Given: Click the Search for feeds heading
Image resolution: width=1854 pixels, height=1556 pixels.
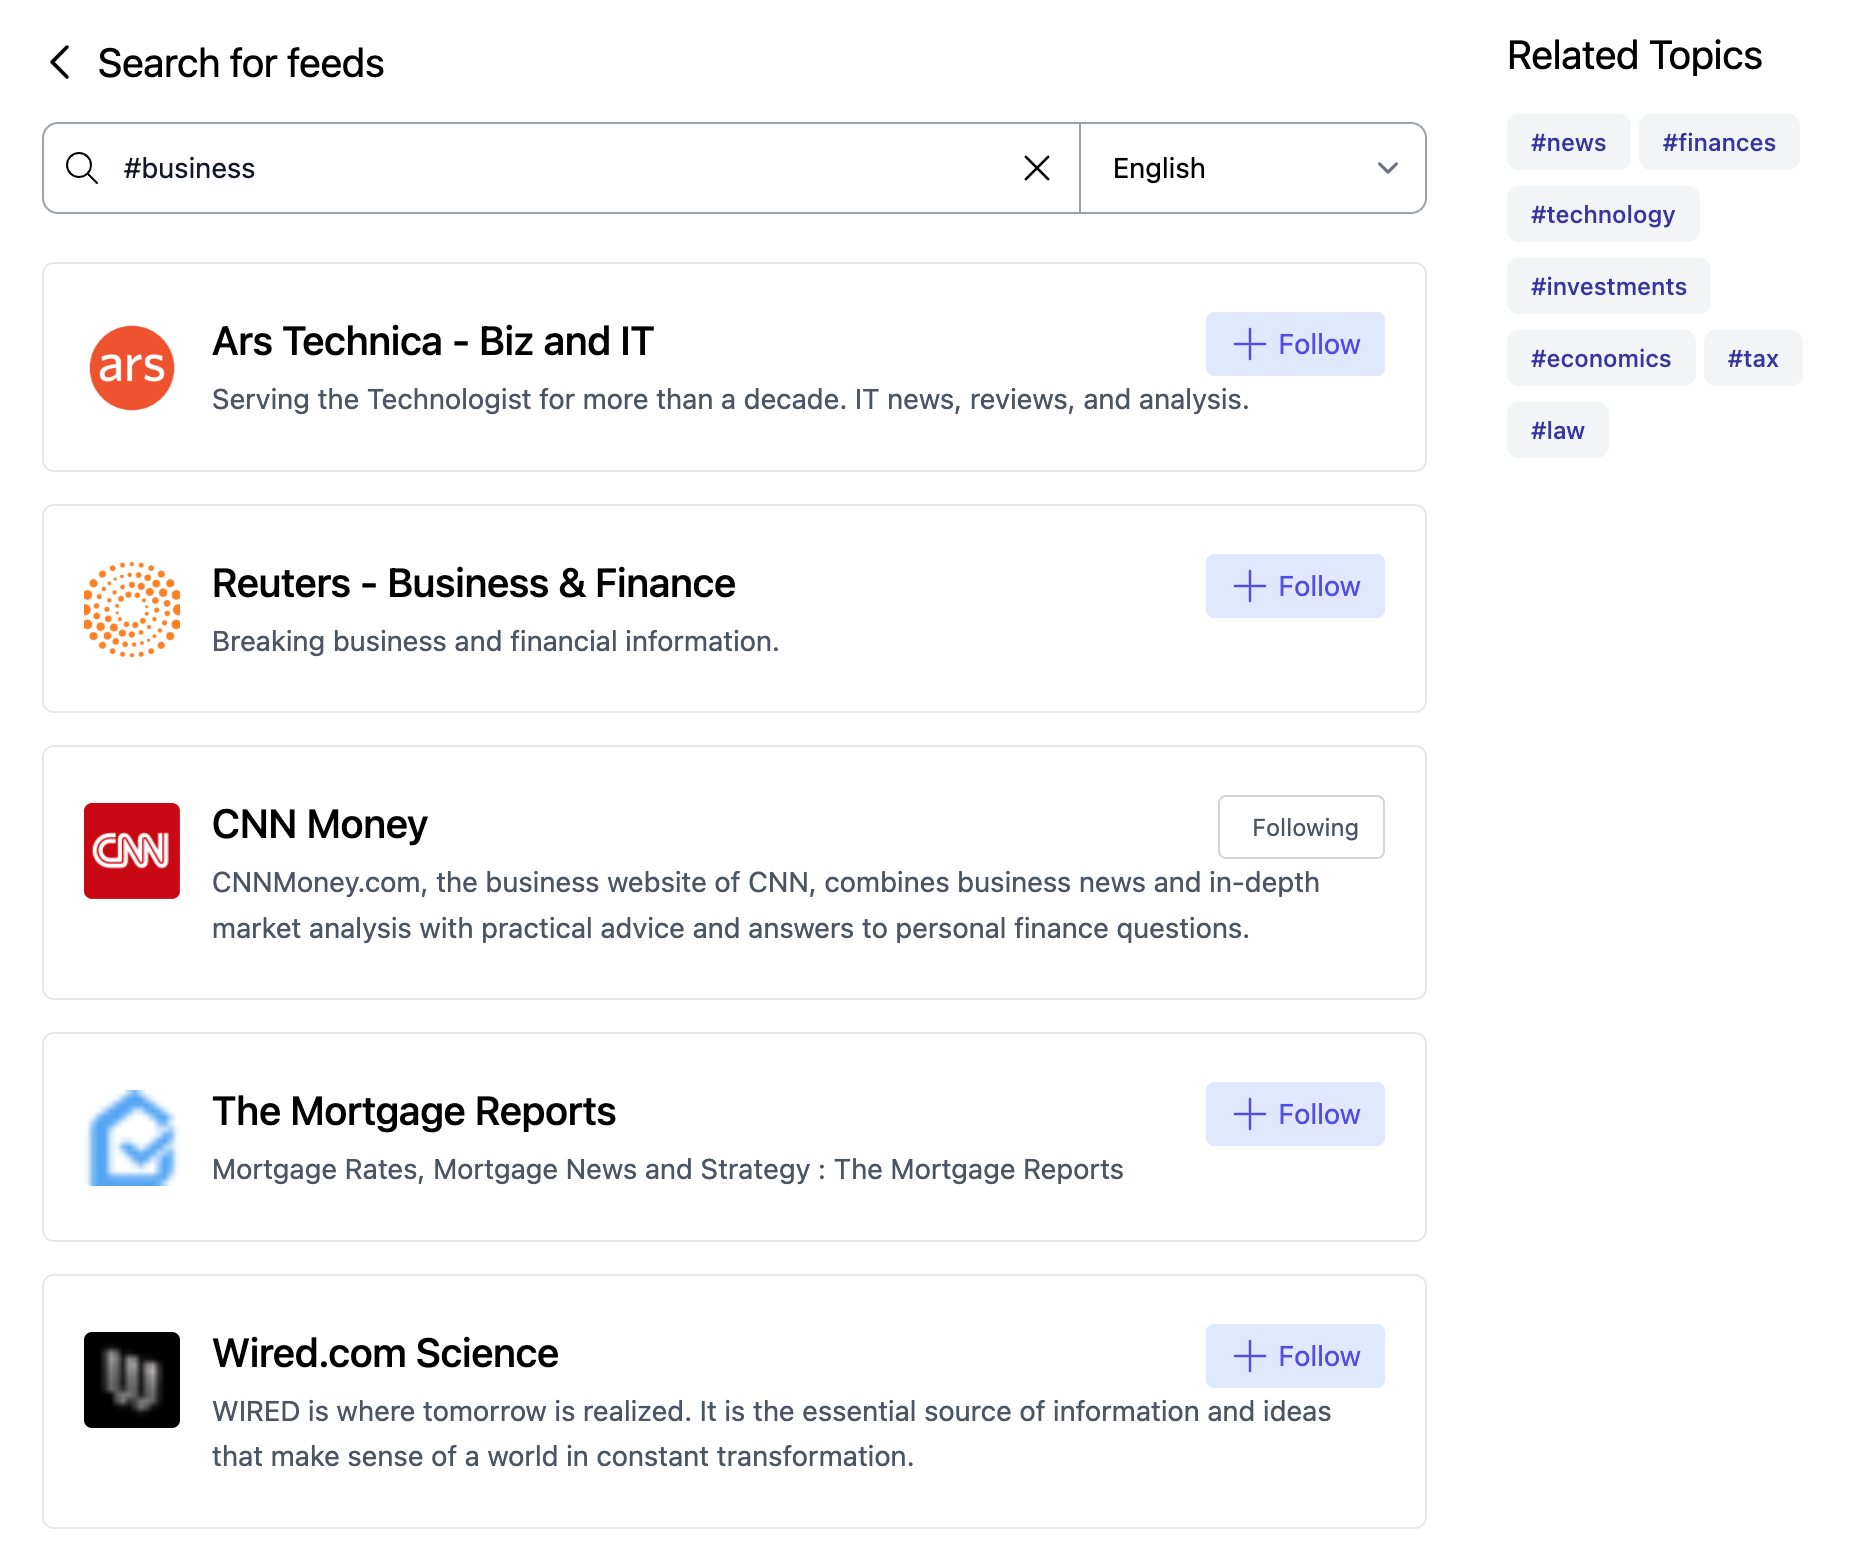Looking at the screenshot, I should coord(241,63).
